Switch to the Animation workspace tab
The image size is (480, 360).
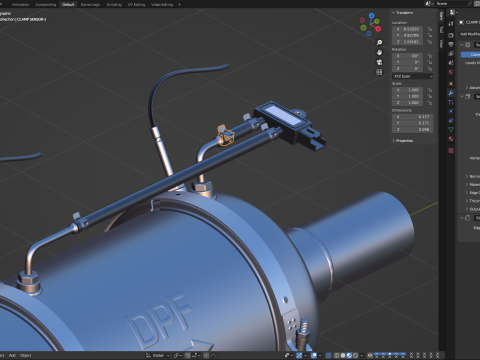click(x=20, y=4)
